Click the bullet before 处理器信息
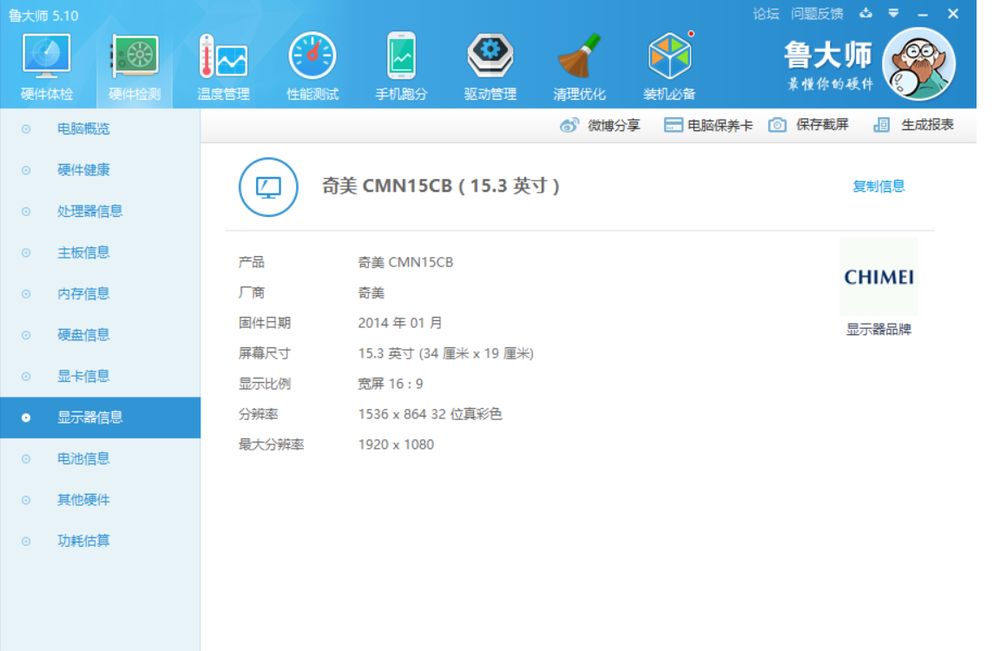Viewport: 1000px width, 651px height. pyautogui.click(x=26, y=212)
